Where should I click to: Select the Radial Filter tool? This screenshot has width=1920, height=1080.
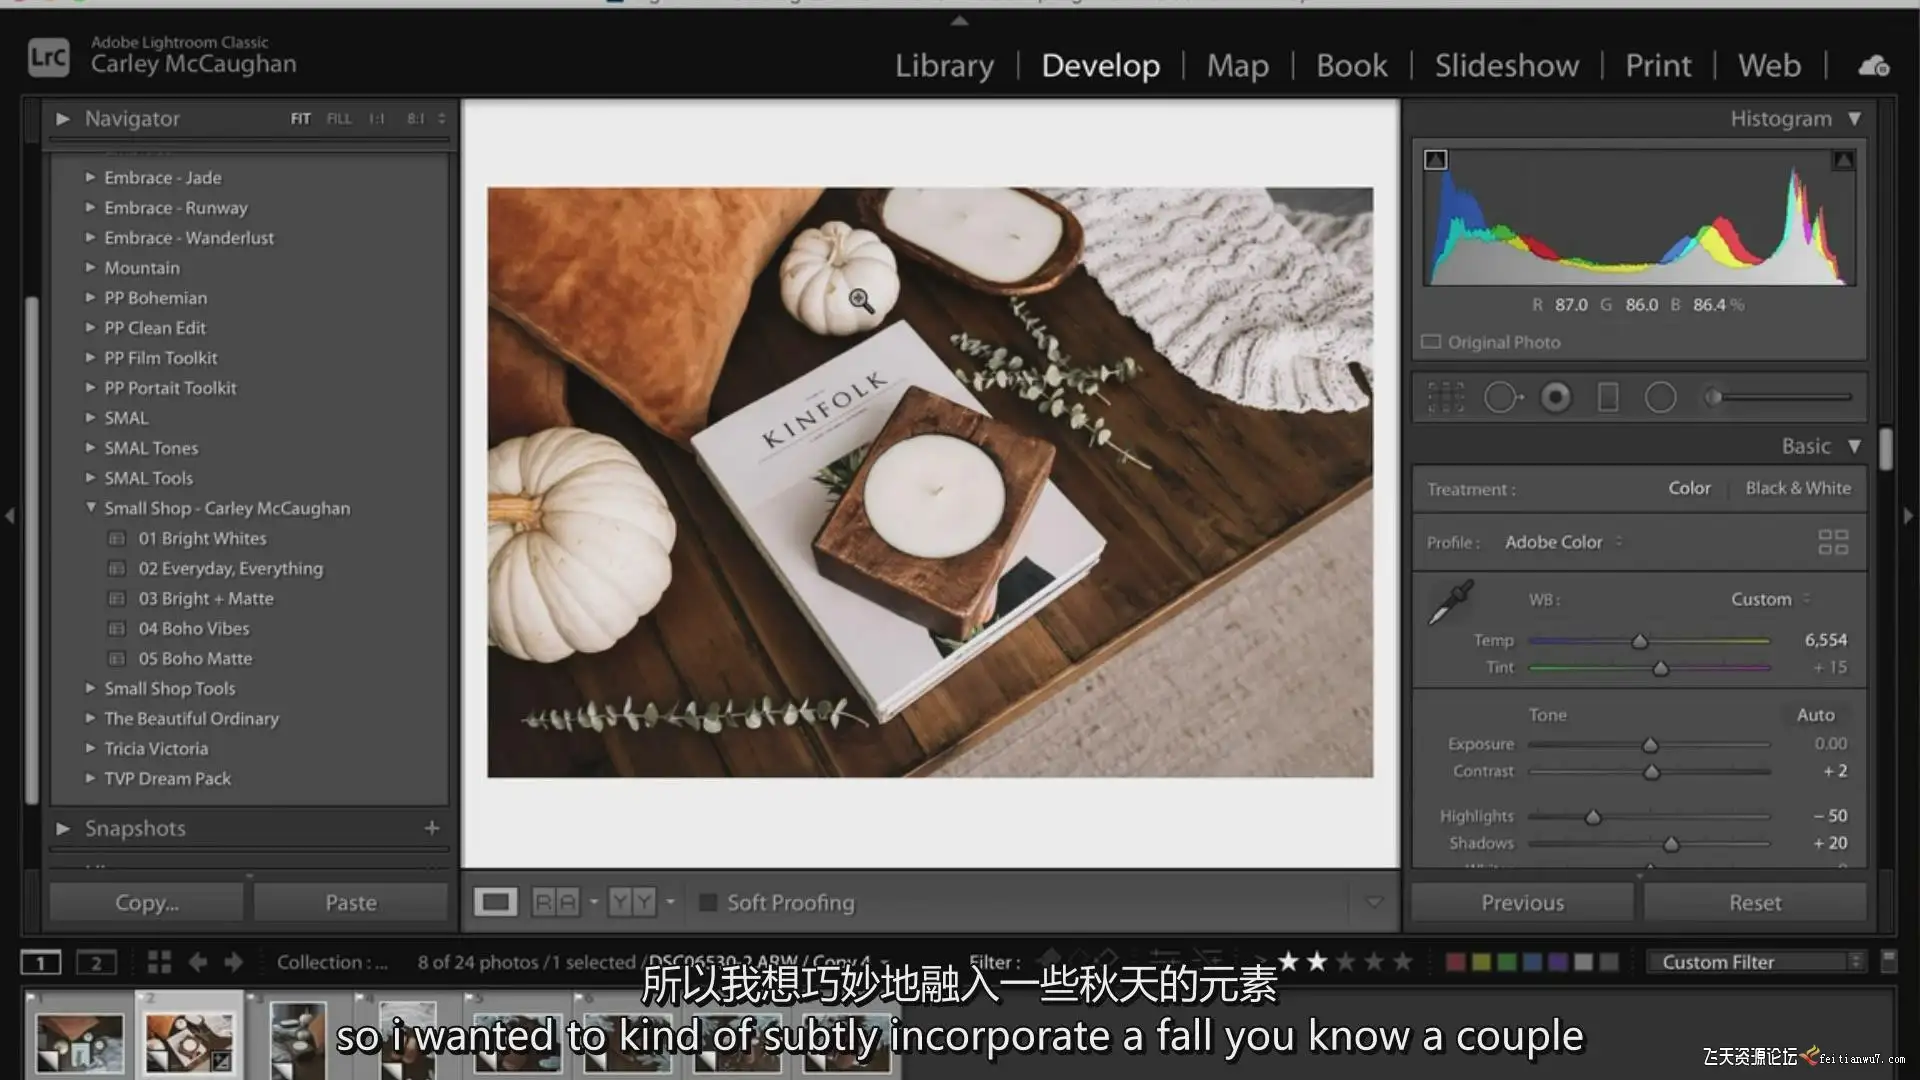coord(1660,398)
